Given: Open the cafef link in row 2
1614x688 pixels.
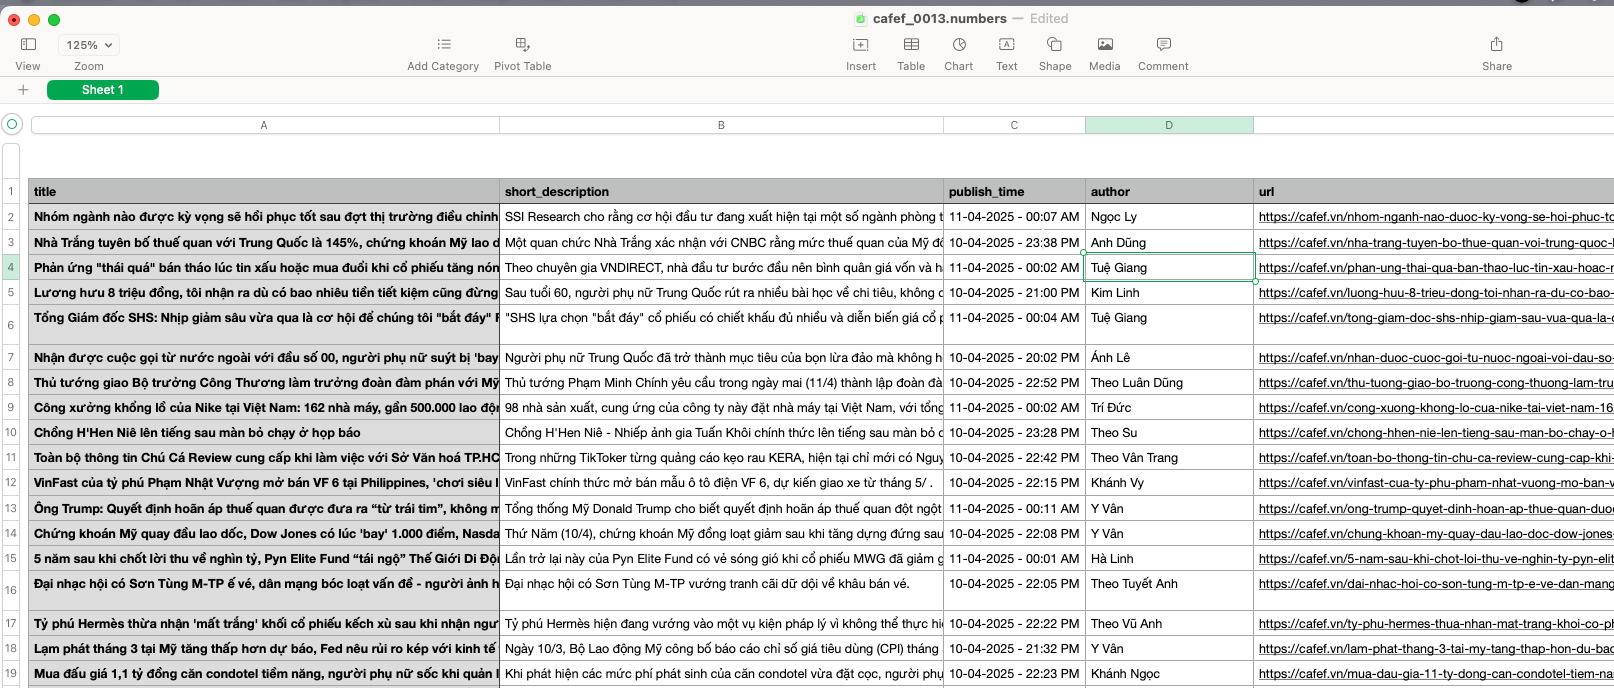Looking at the screenshot, I should (1433, 217).
